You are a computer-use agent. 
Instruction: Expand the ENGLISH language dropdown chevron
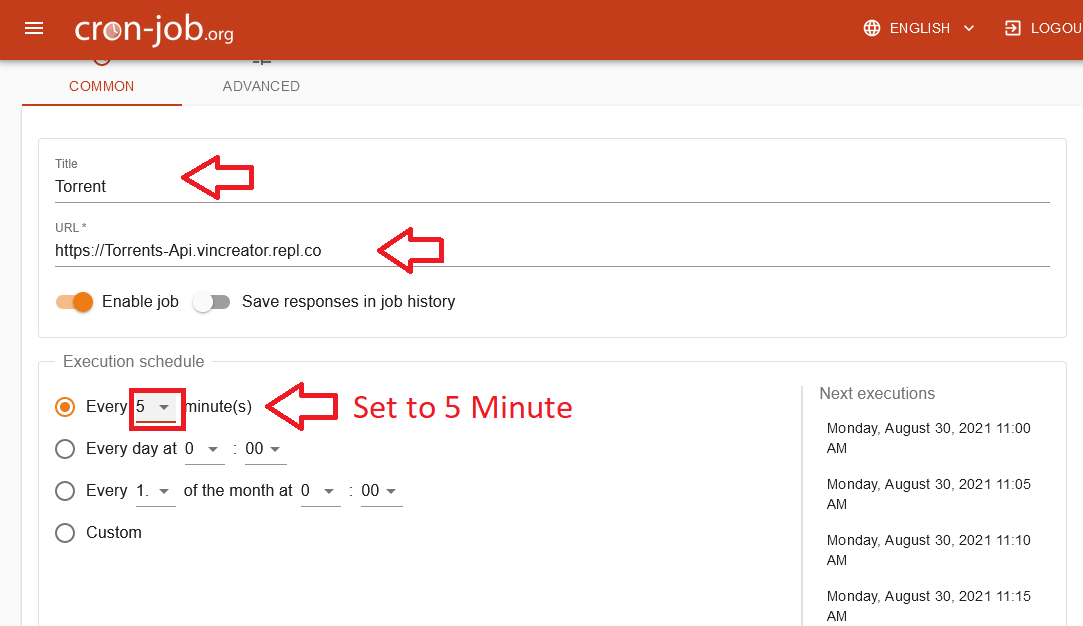click(x=969, y=28)
